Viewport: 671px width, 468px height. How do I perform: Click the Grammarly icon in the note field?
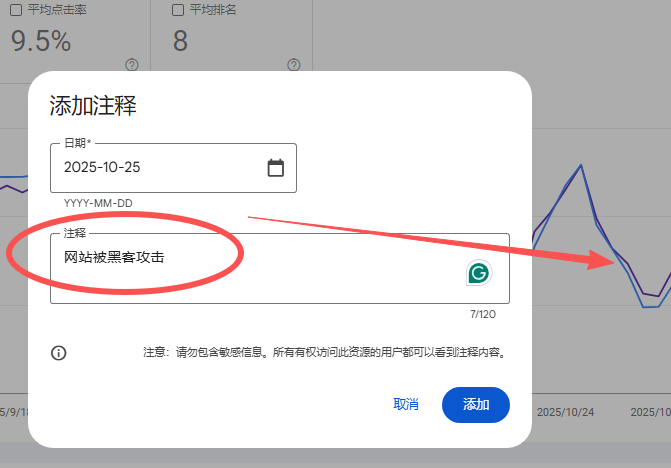pyautogui.click(x=479, y=273)
